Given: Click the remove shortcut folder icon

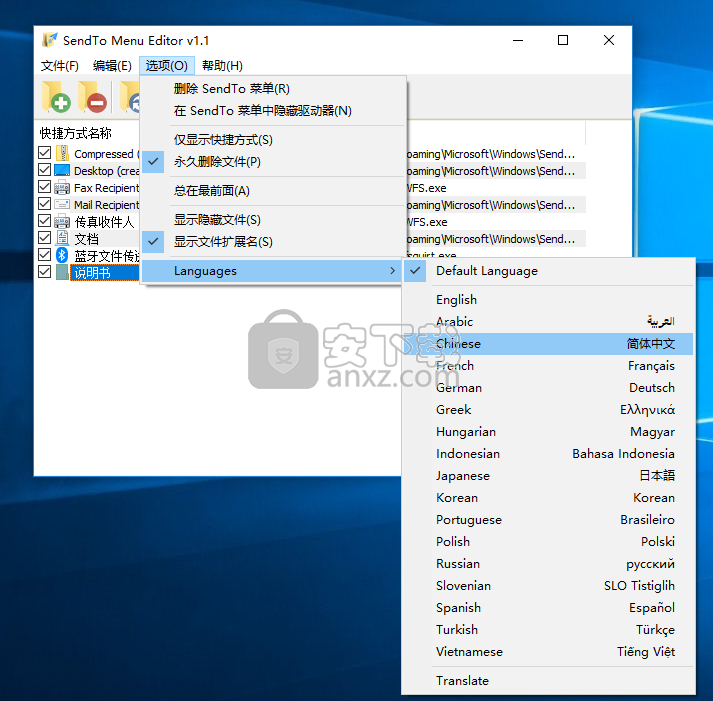Looking at the screenshot, I should pyautogui.click(x=92, y=96).
